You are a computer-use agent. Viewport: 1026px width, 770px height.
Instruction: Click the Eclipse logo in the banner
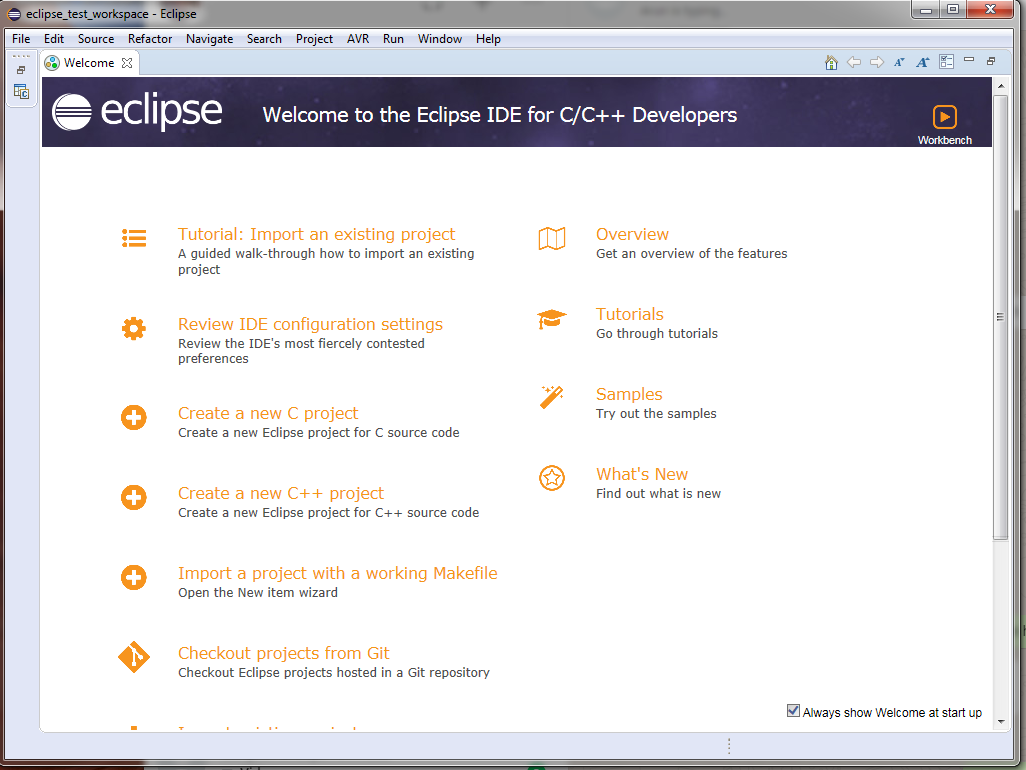137,112
